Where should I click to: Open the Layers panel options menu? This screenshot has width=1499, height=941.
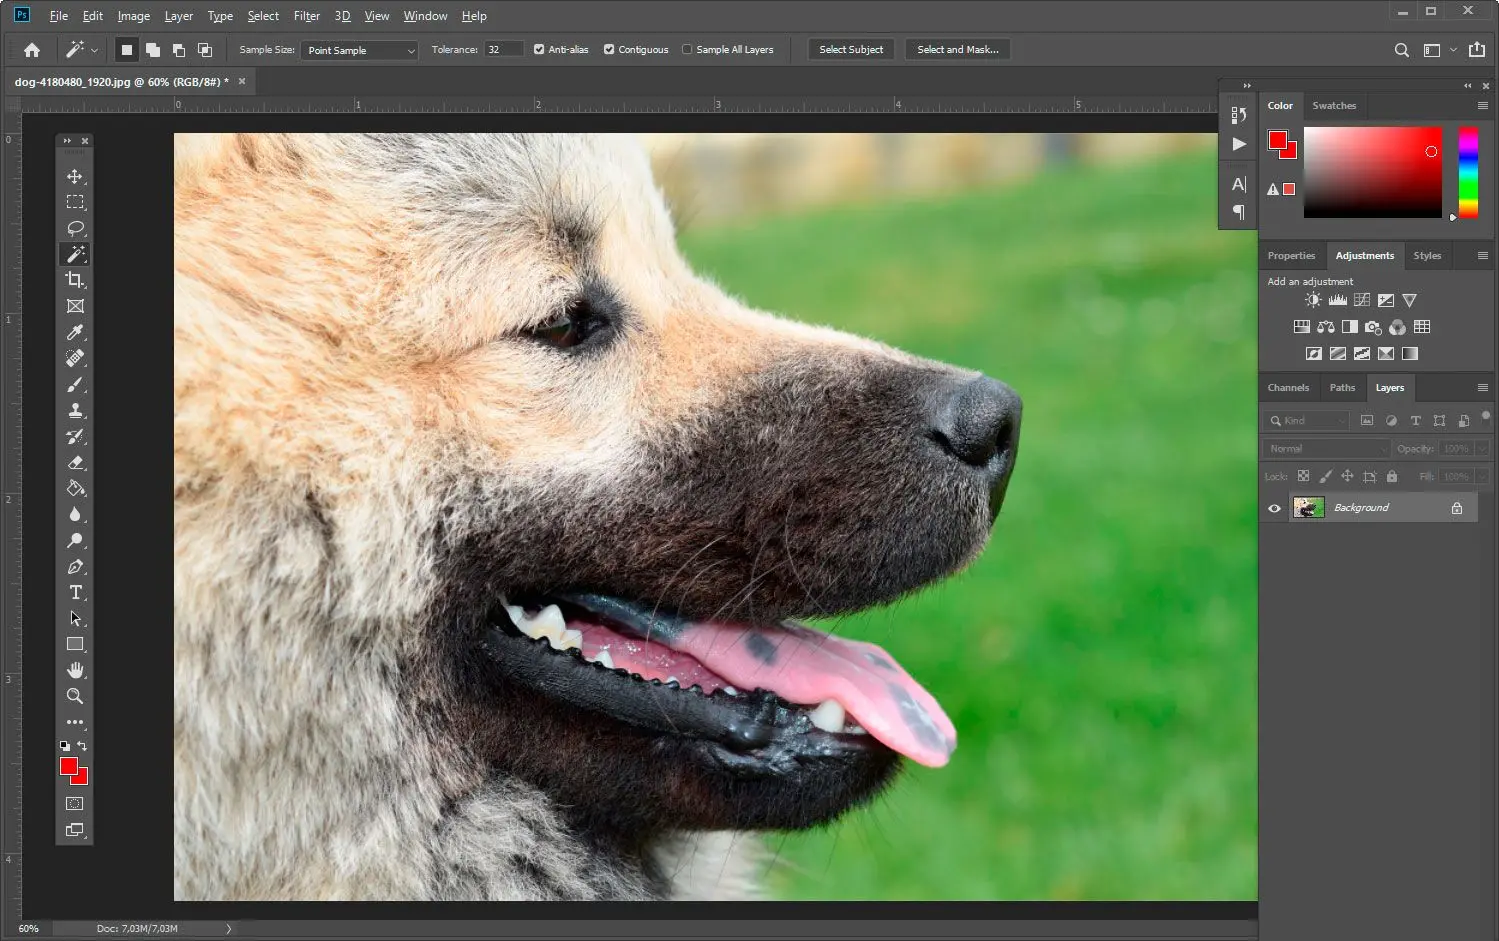[x=1483, y=388]
